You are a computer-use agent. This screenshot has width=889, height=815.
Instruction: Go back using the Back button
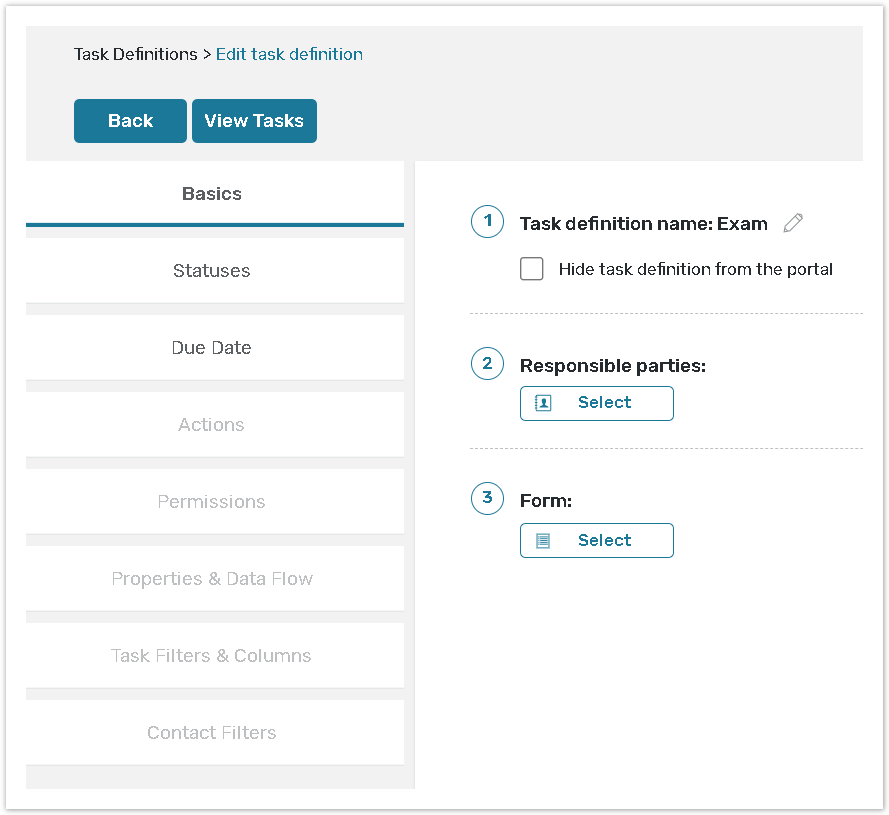(x=130, y=120)
